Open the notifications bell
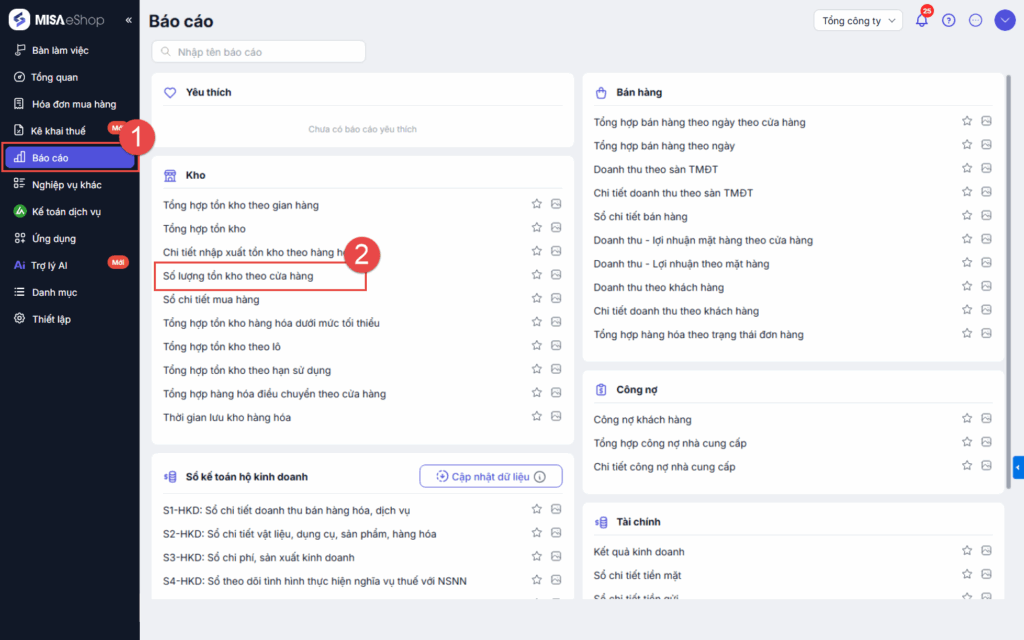The image size is (1024, 640). pos(921,21)
